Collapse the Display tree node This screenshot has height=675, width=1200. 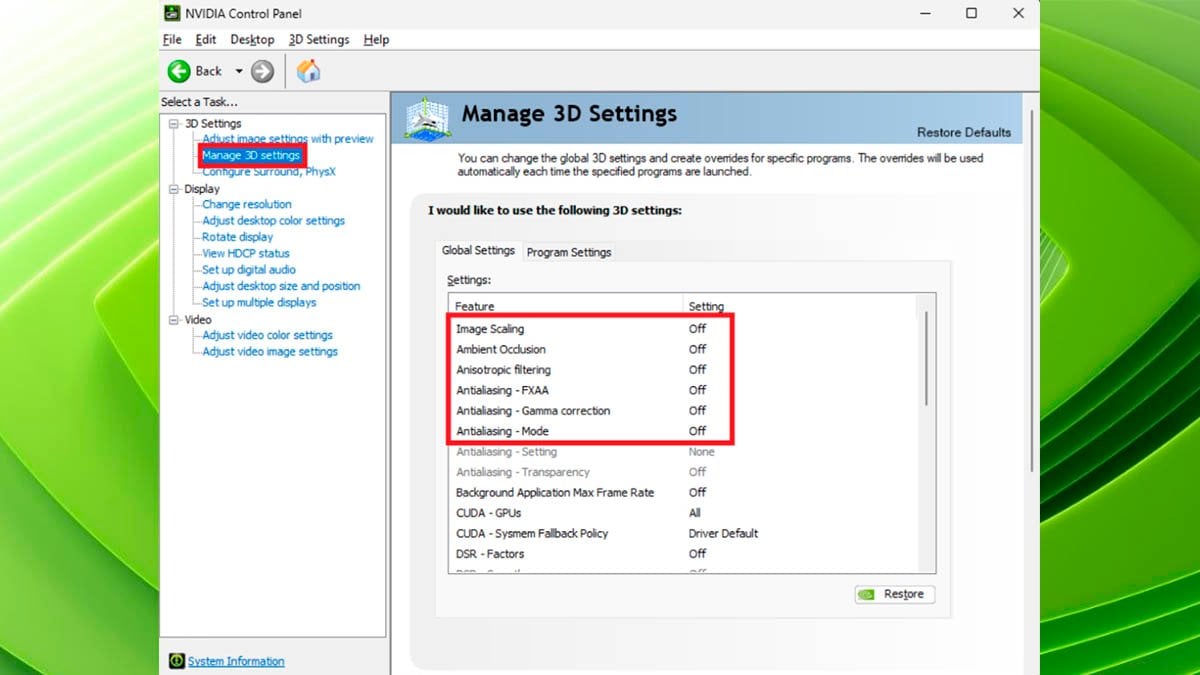[174, 188]
